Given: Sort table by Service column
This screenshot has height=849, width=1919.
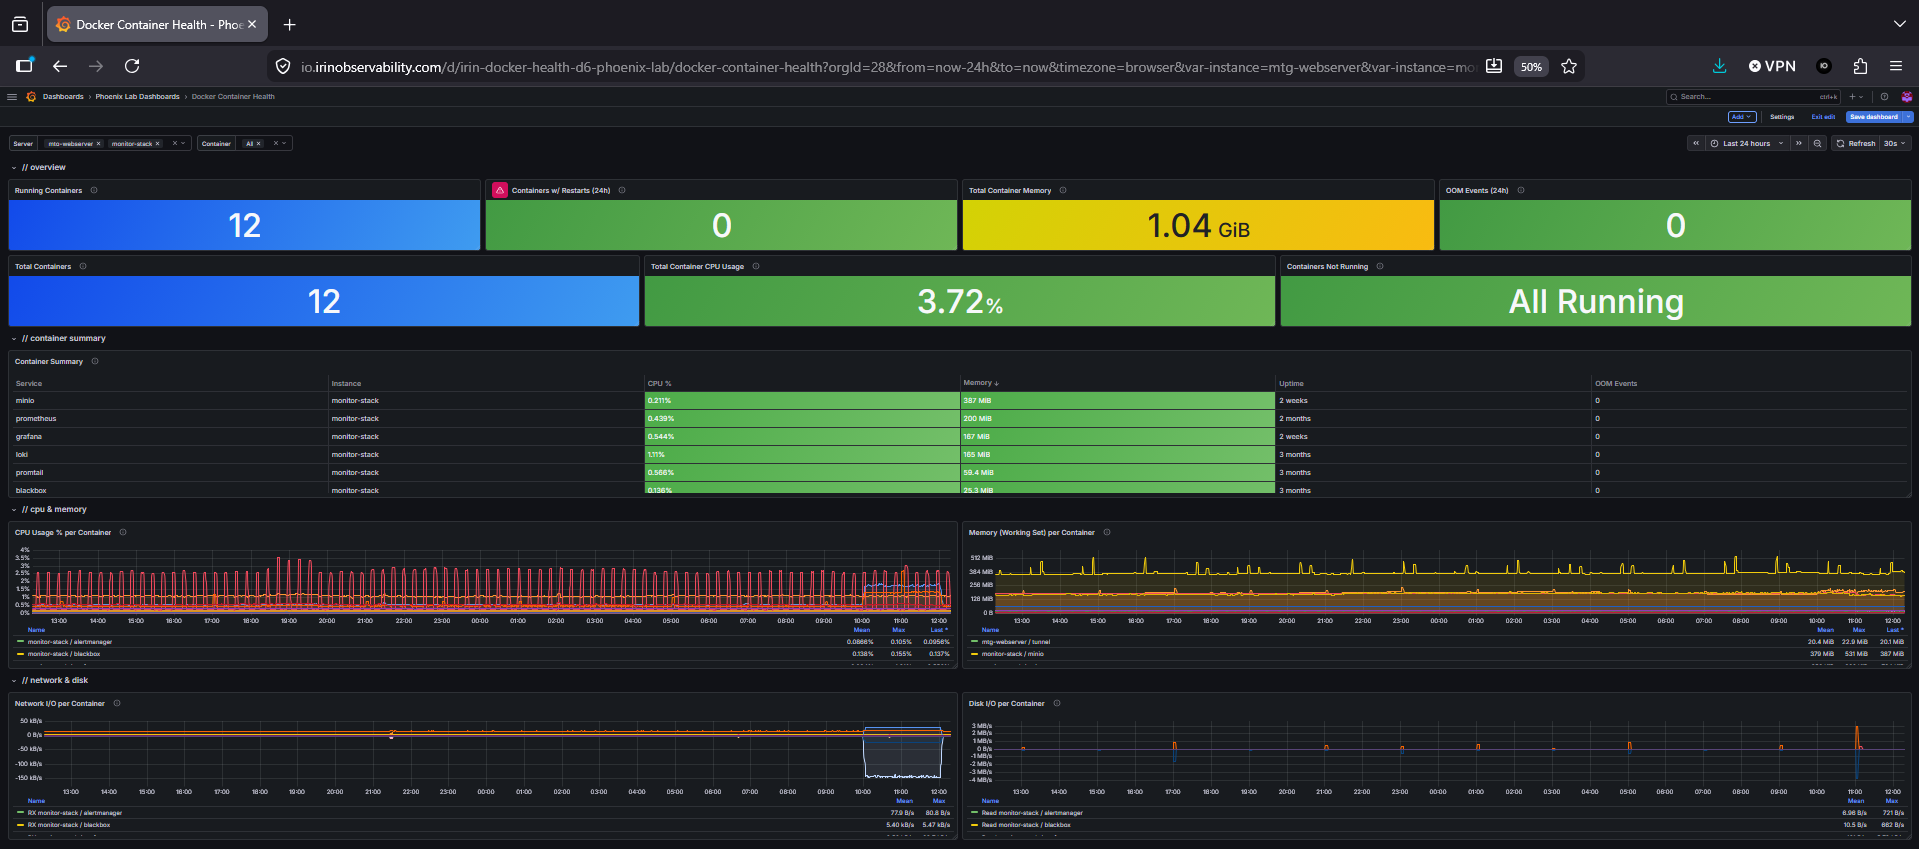Looking at the screenshot, I should 29,384.
